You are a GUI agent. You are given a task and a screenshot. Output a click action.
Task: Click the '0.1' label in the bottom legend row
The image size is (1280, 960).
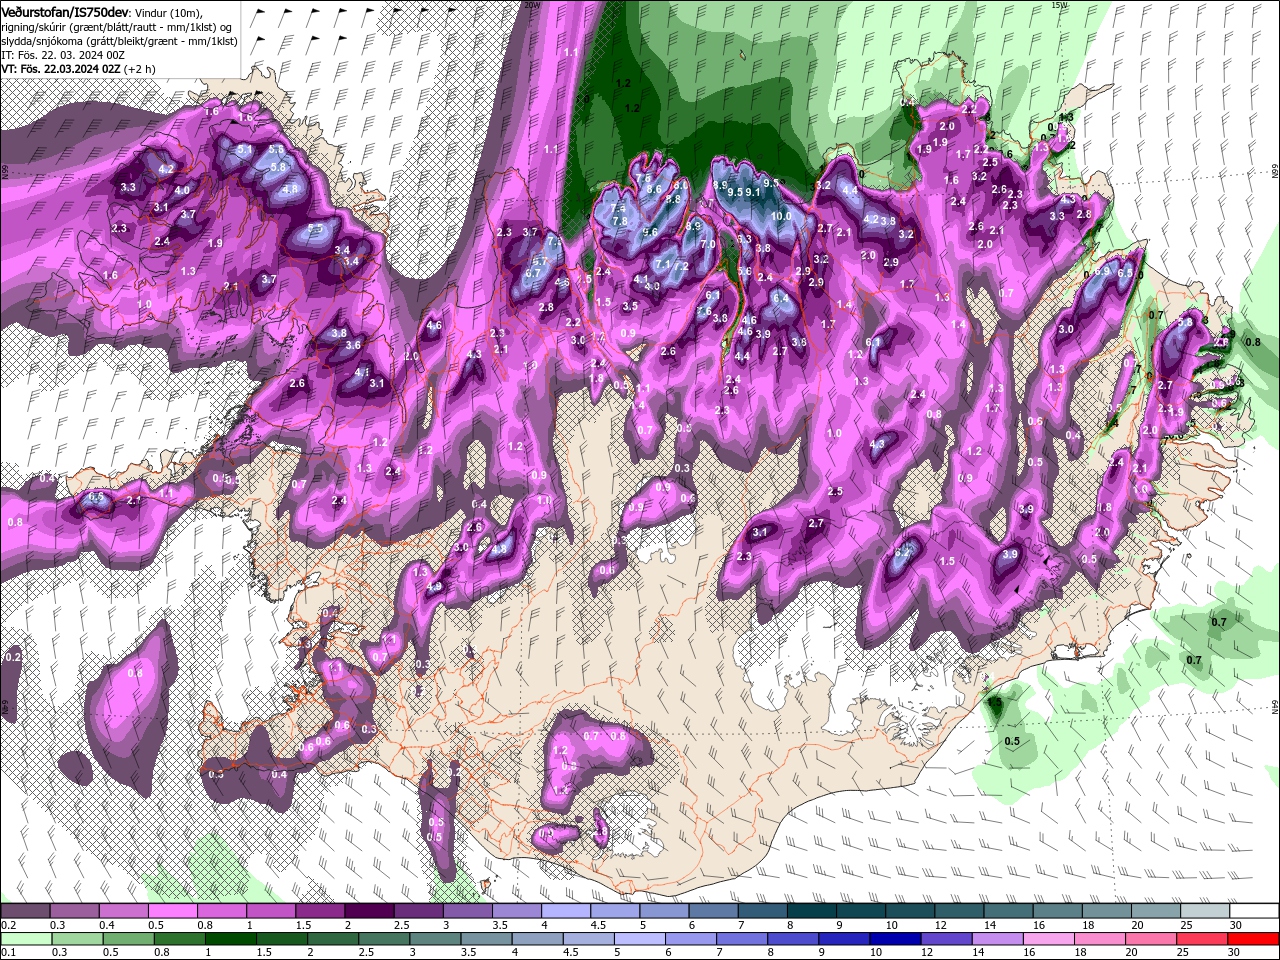8,953
